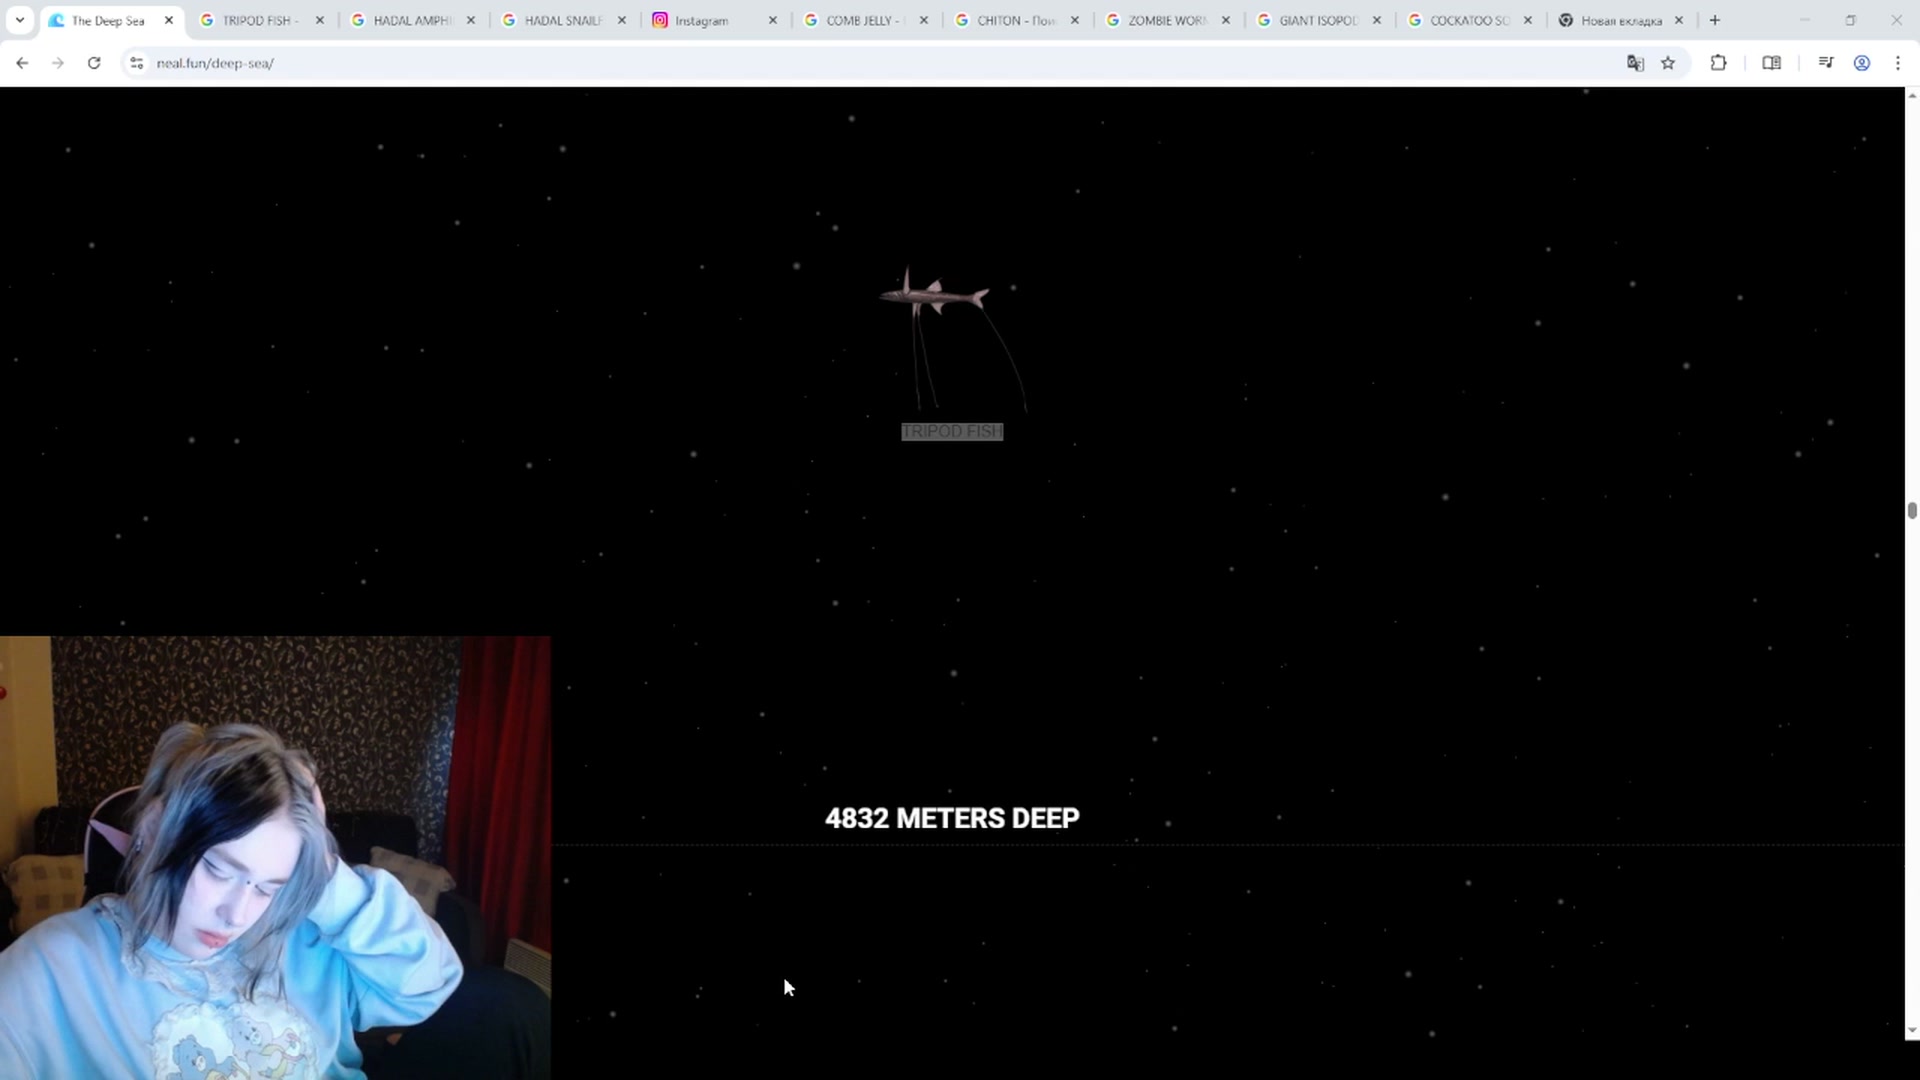
Task: Close the Instagram tab
Action: pos(773,20)
